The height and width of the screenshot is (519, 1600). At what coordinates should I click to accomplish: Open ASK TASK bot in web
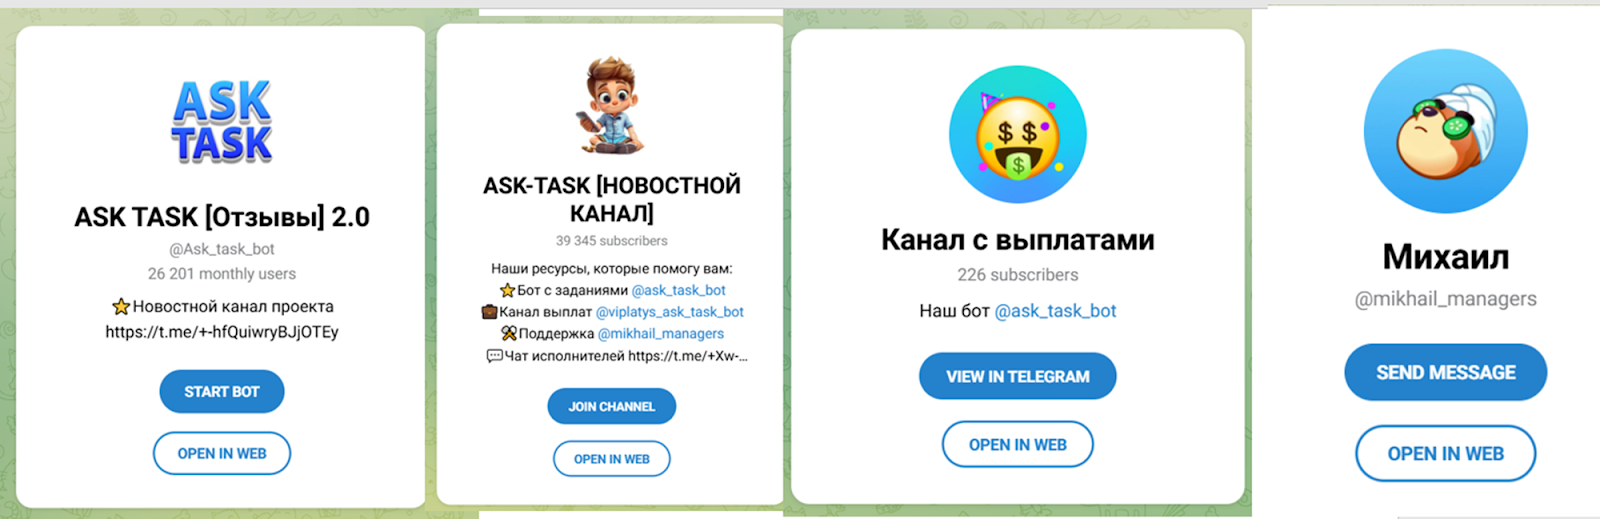222,453
